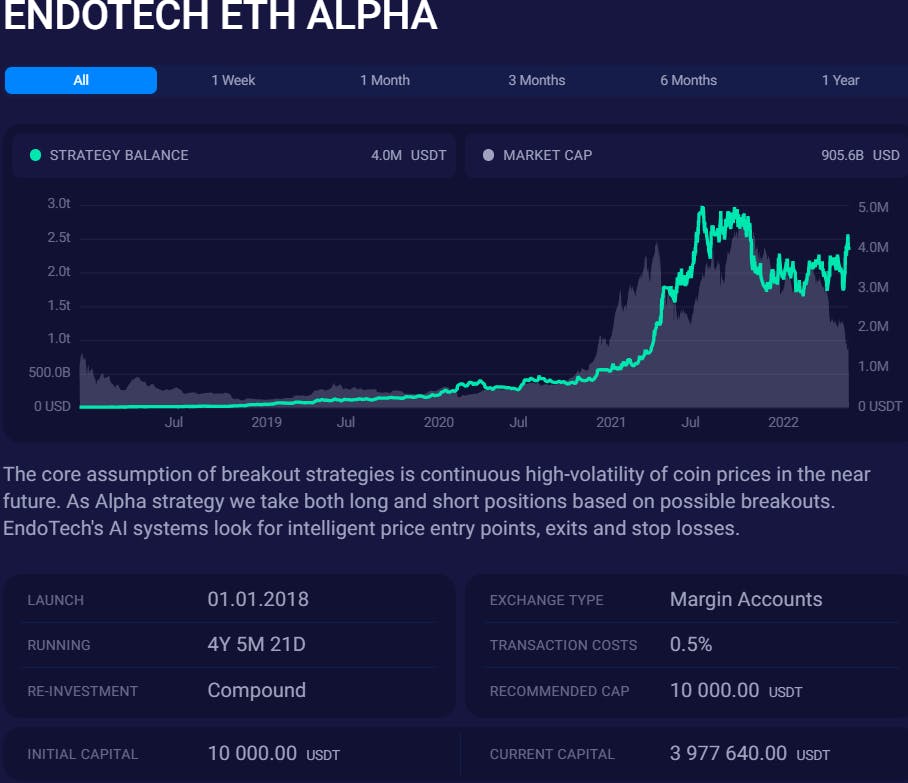Image resolution: width=908 pixels, height=783 pixels.
Task: Click the green Strategy Balance legend dot
Action: coord(36,155)
